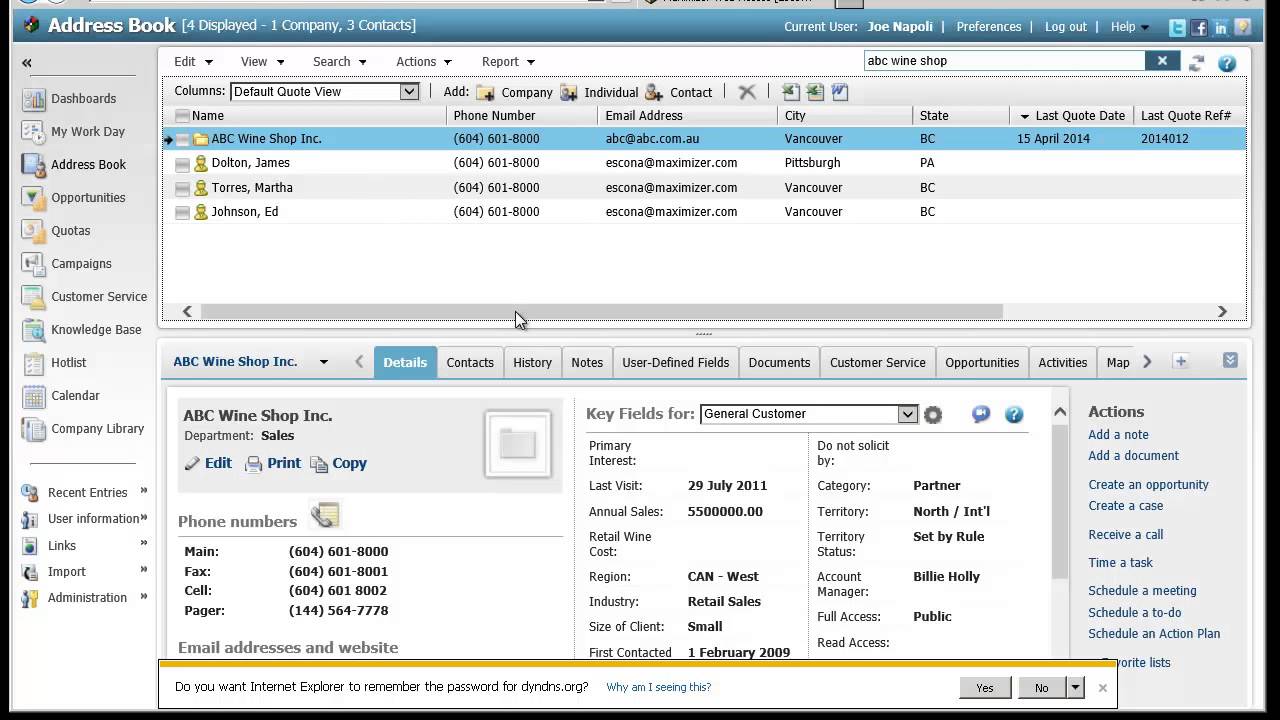1280x720 pixels.
Task: Open help icon next to search refresh
Action: [1227, 63]
